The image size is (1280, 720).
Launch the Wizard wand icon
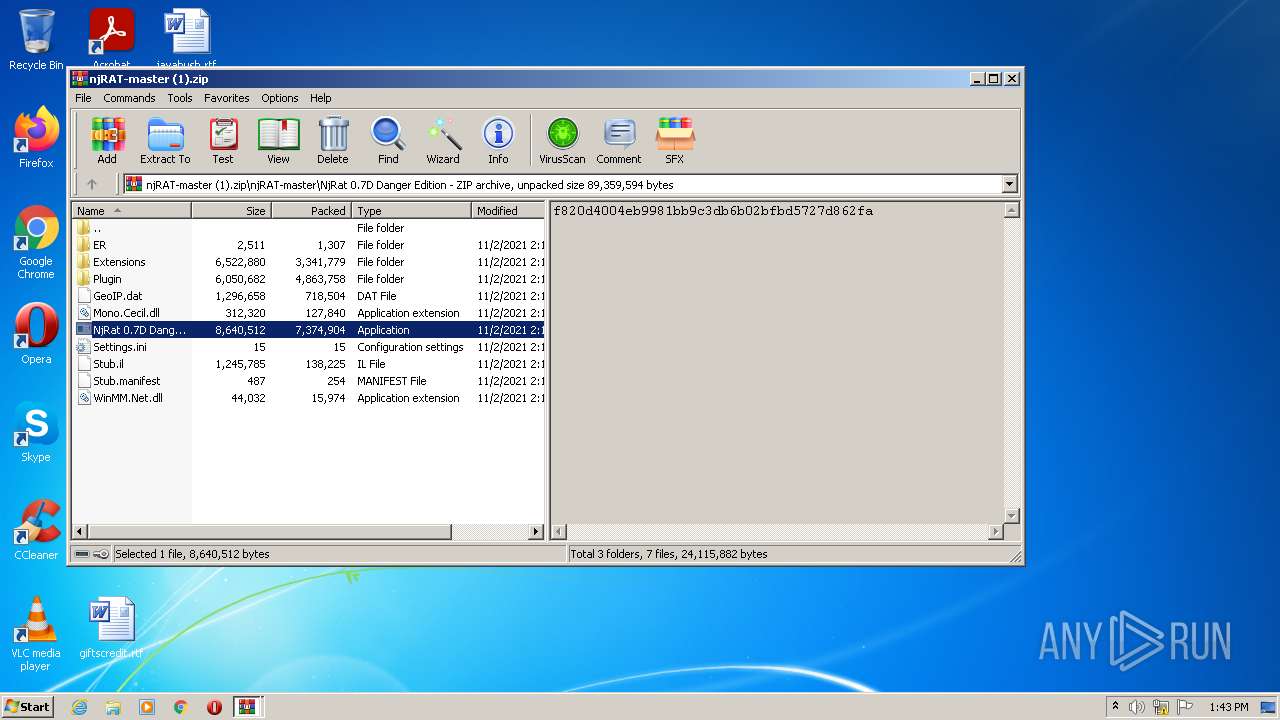(x=443, y=140)
